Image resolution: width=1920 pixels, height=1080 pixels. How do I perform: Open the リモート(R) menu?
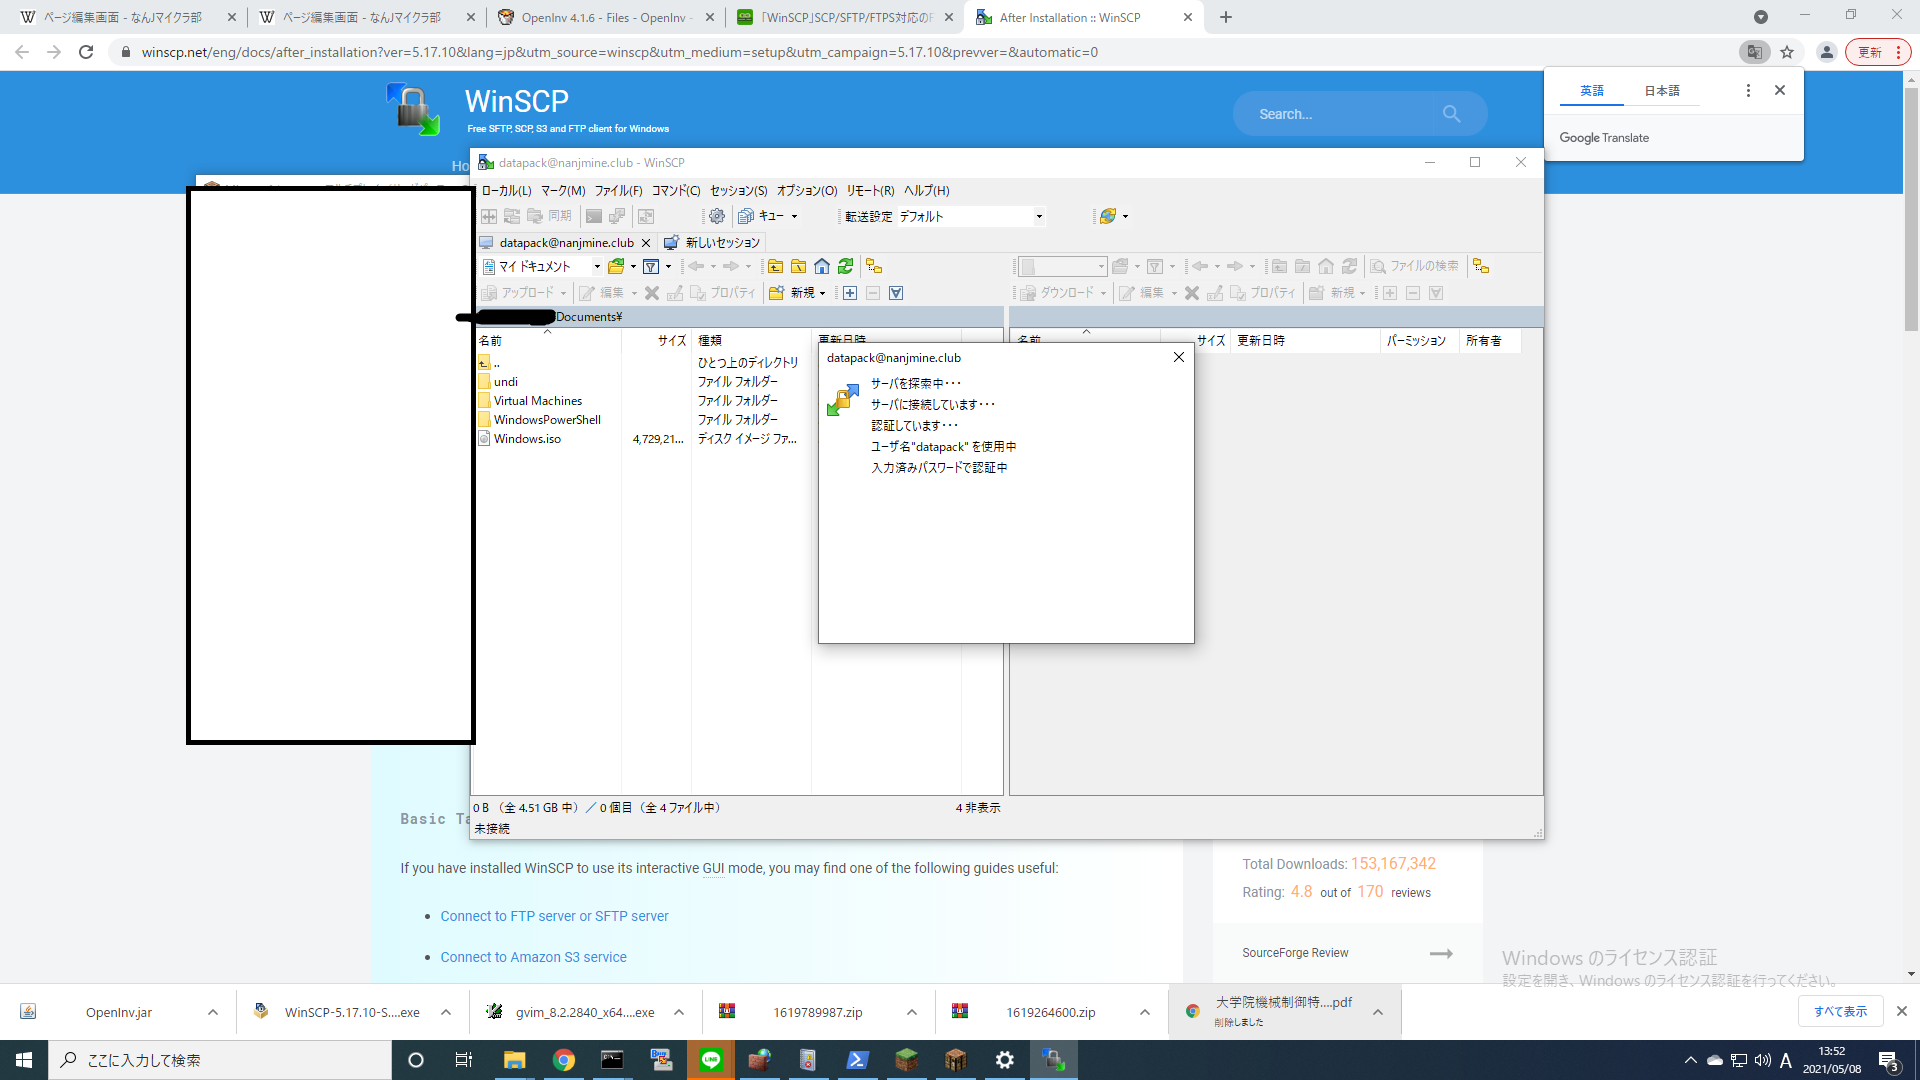870,190
